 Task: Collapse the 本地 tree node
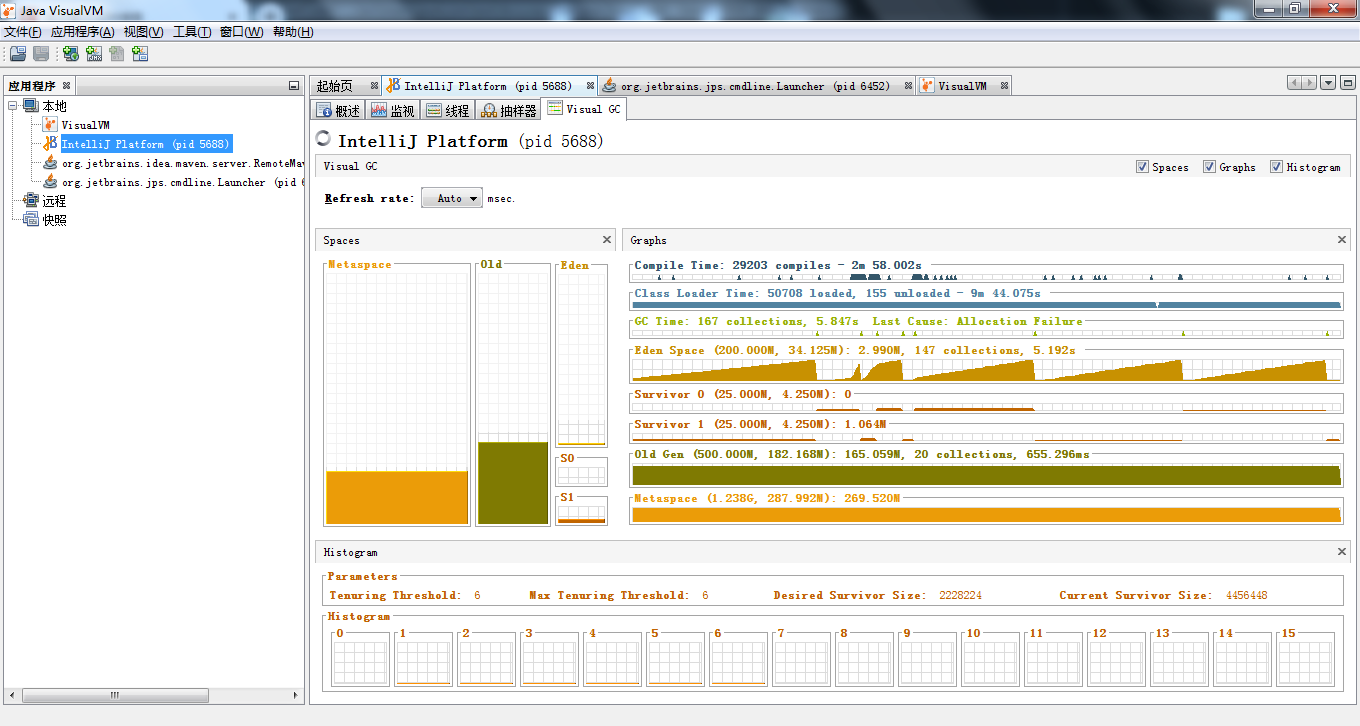tap(13, 106)
